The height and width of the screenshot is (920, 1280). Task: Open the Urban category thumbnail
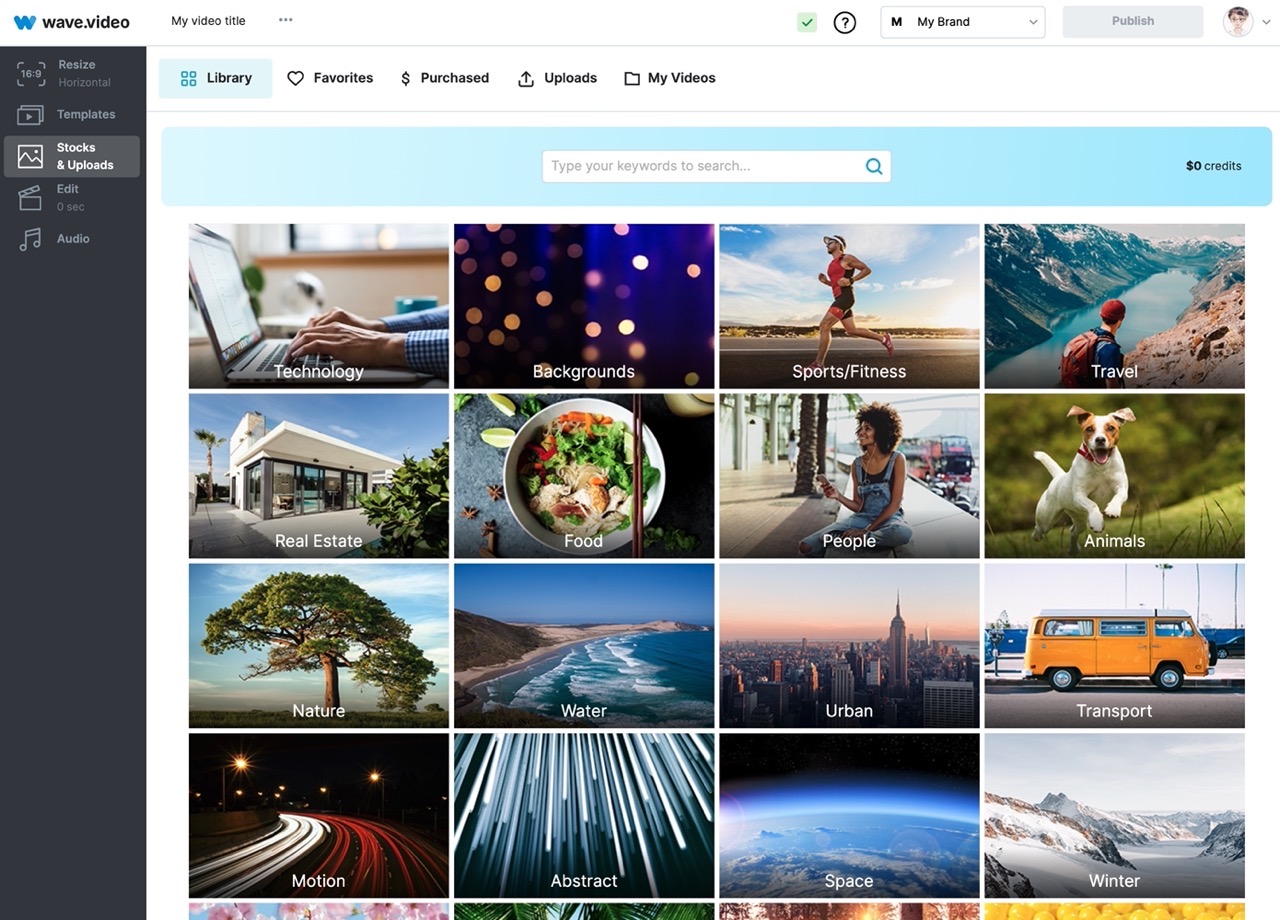click(x=849, y=646)
